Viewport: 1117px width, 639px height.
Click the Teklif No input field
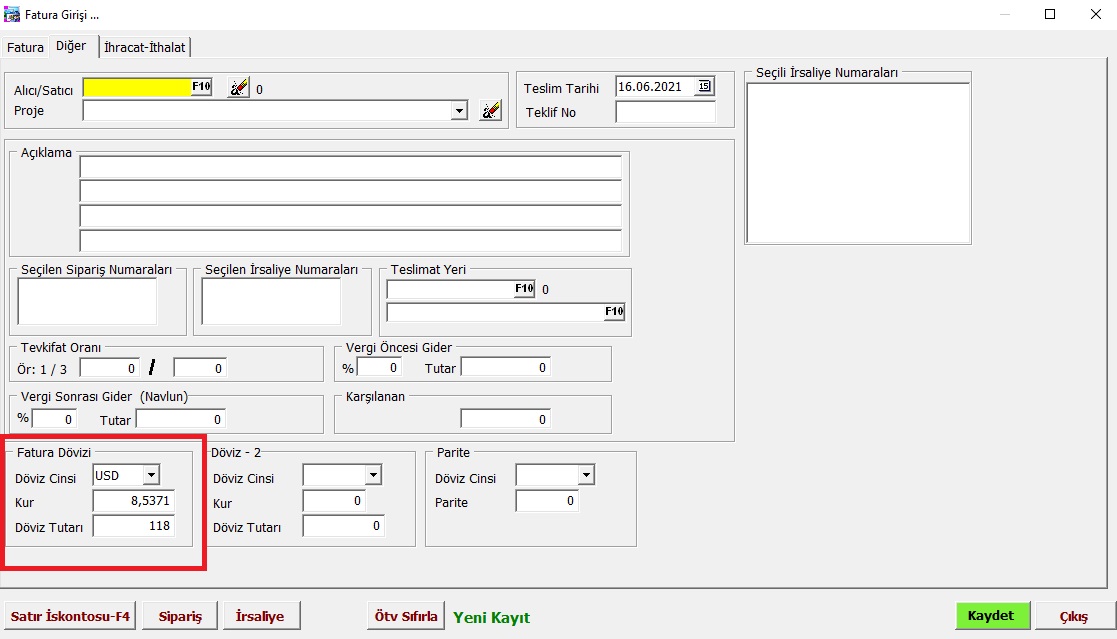tap(665, 112)
